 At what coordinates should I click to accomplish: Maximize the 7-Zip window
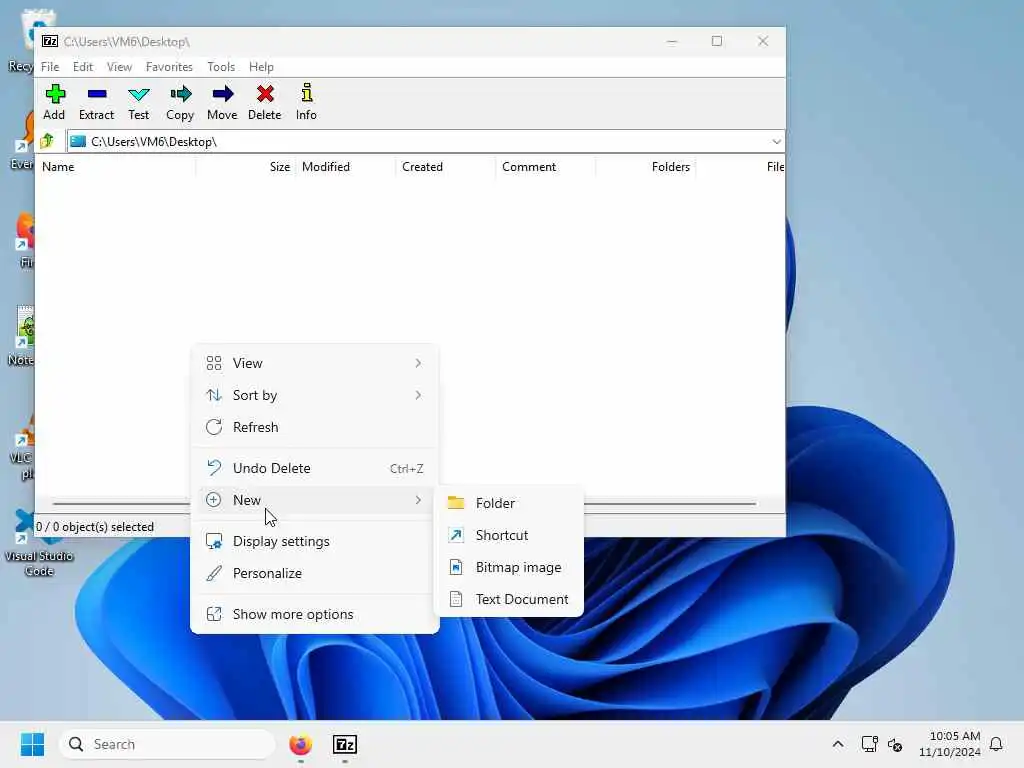click(x=716, y=41)
